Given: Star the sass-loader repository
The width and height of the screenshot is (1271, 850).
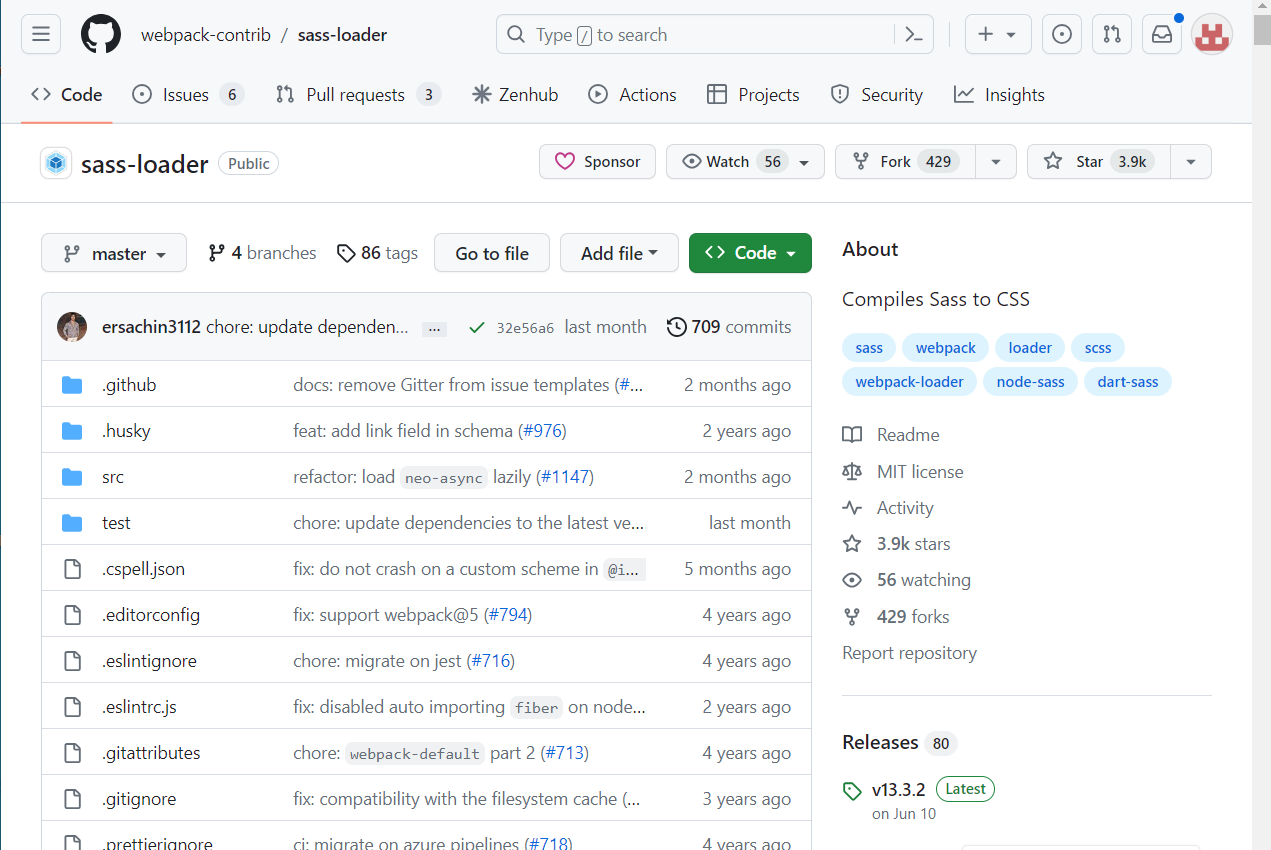Looking at the screenshot, I should (1098, 162).
